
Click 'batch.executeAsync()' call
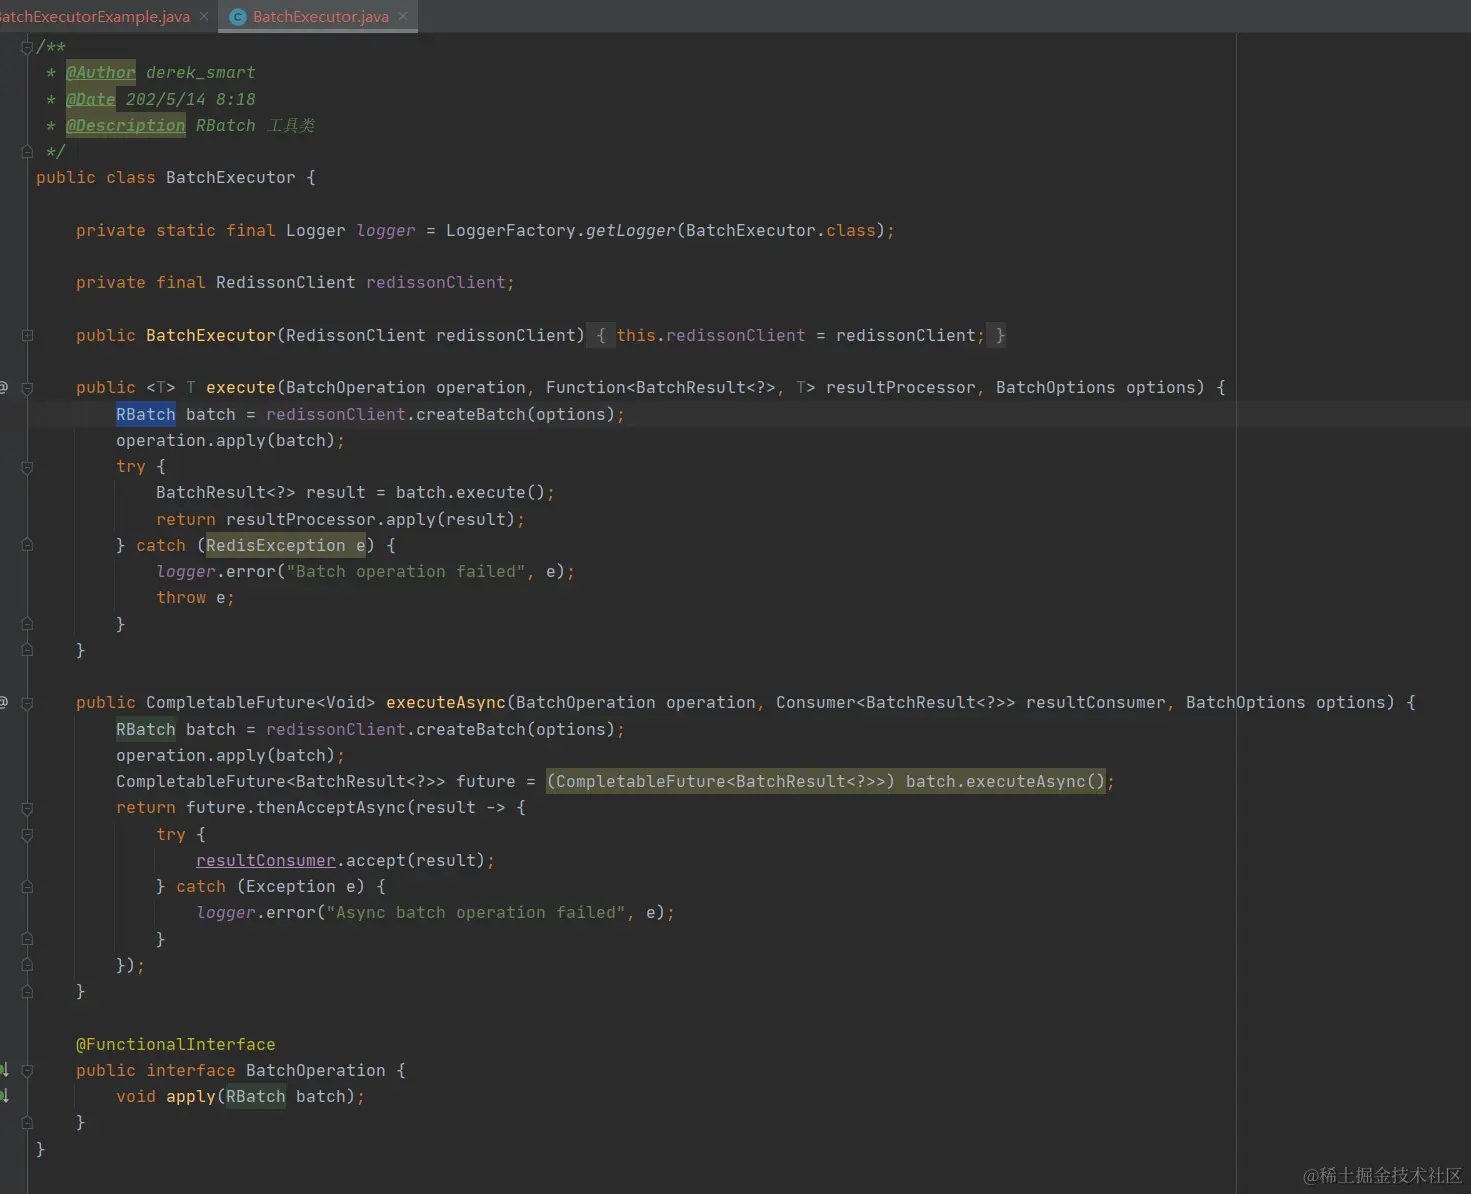1005,782
